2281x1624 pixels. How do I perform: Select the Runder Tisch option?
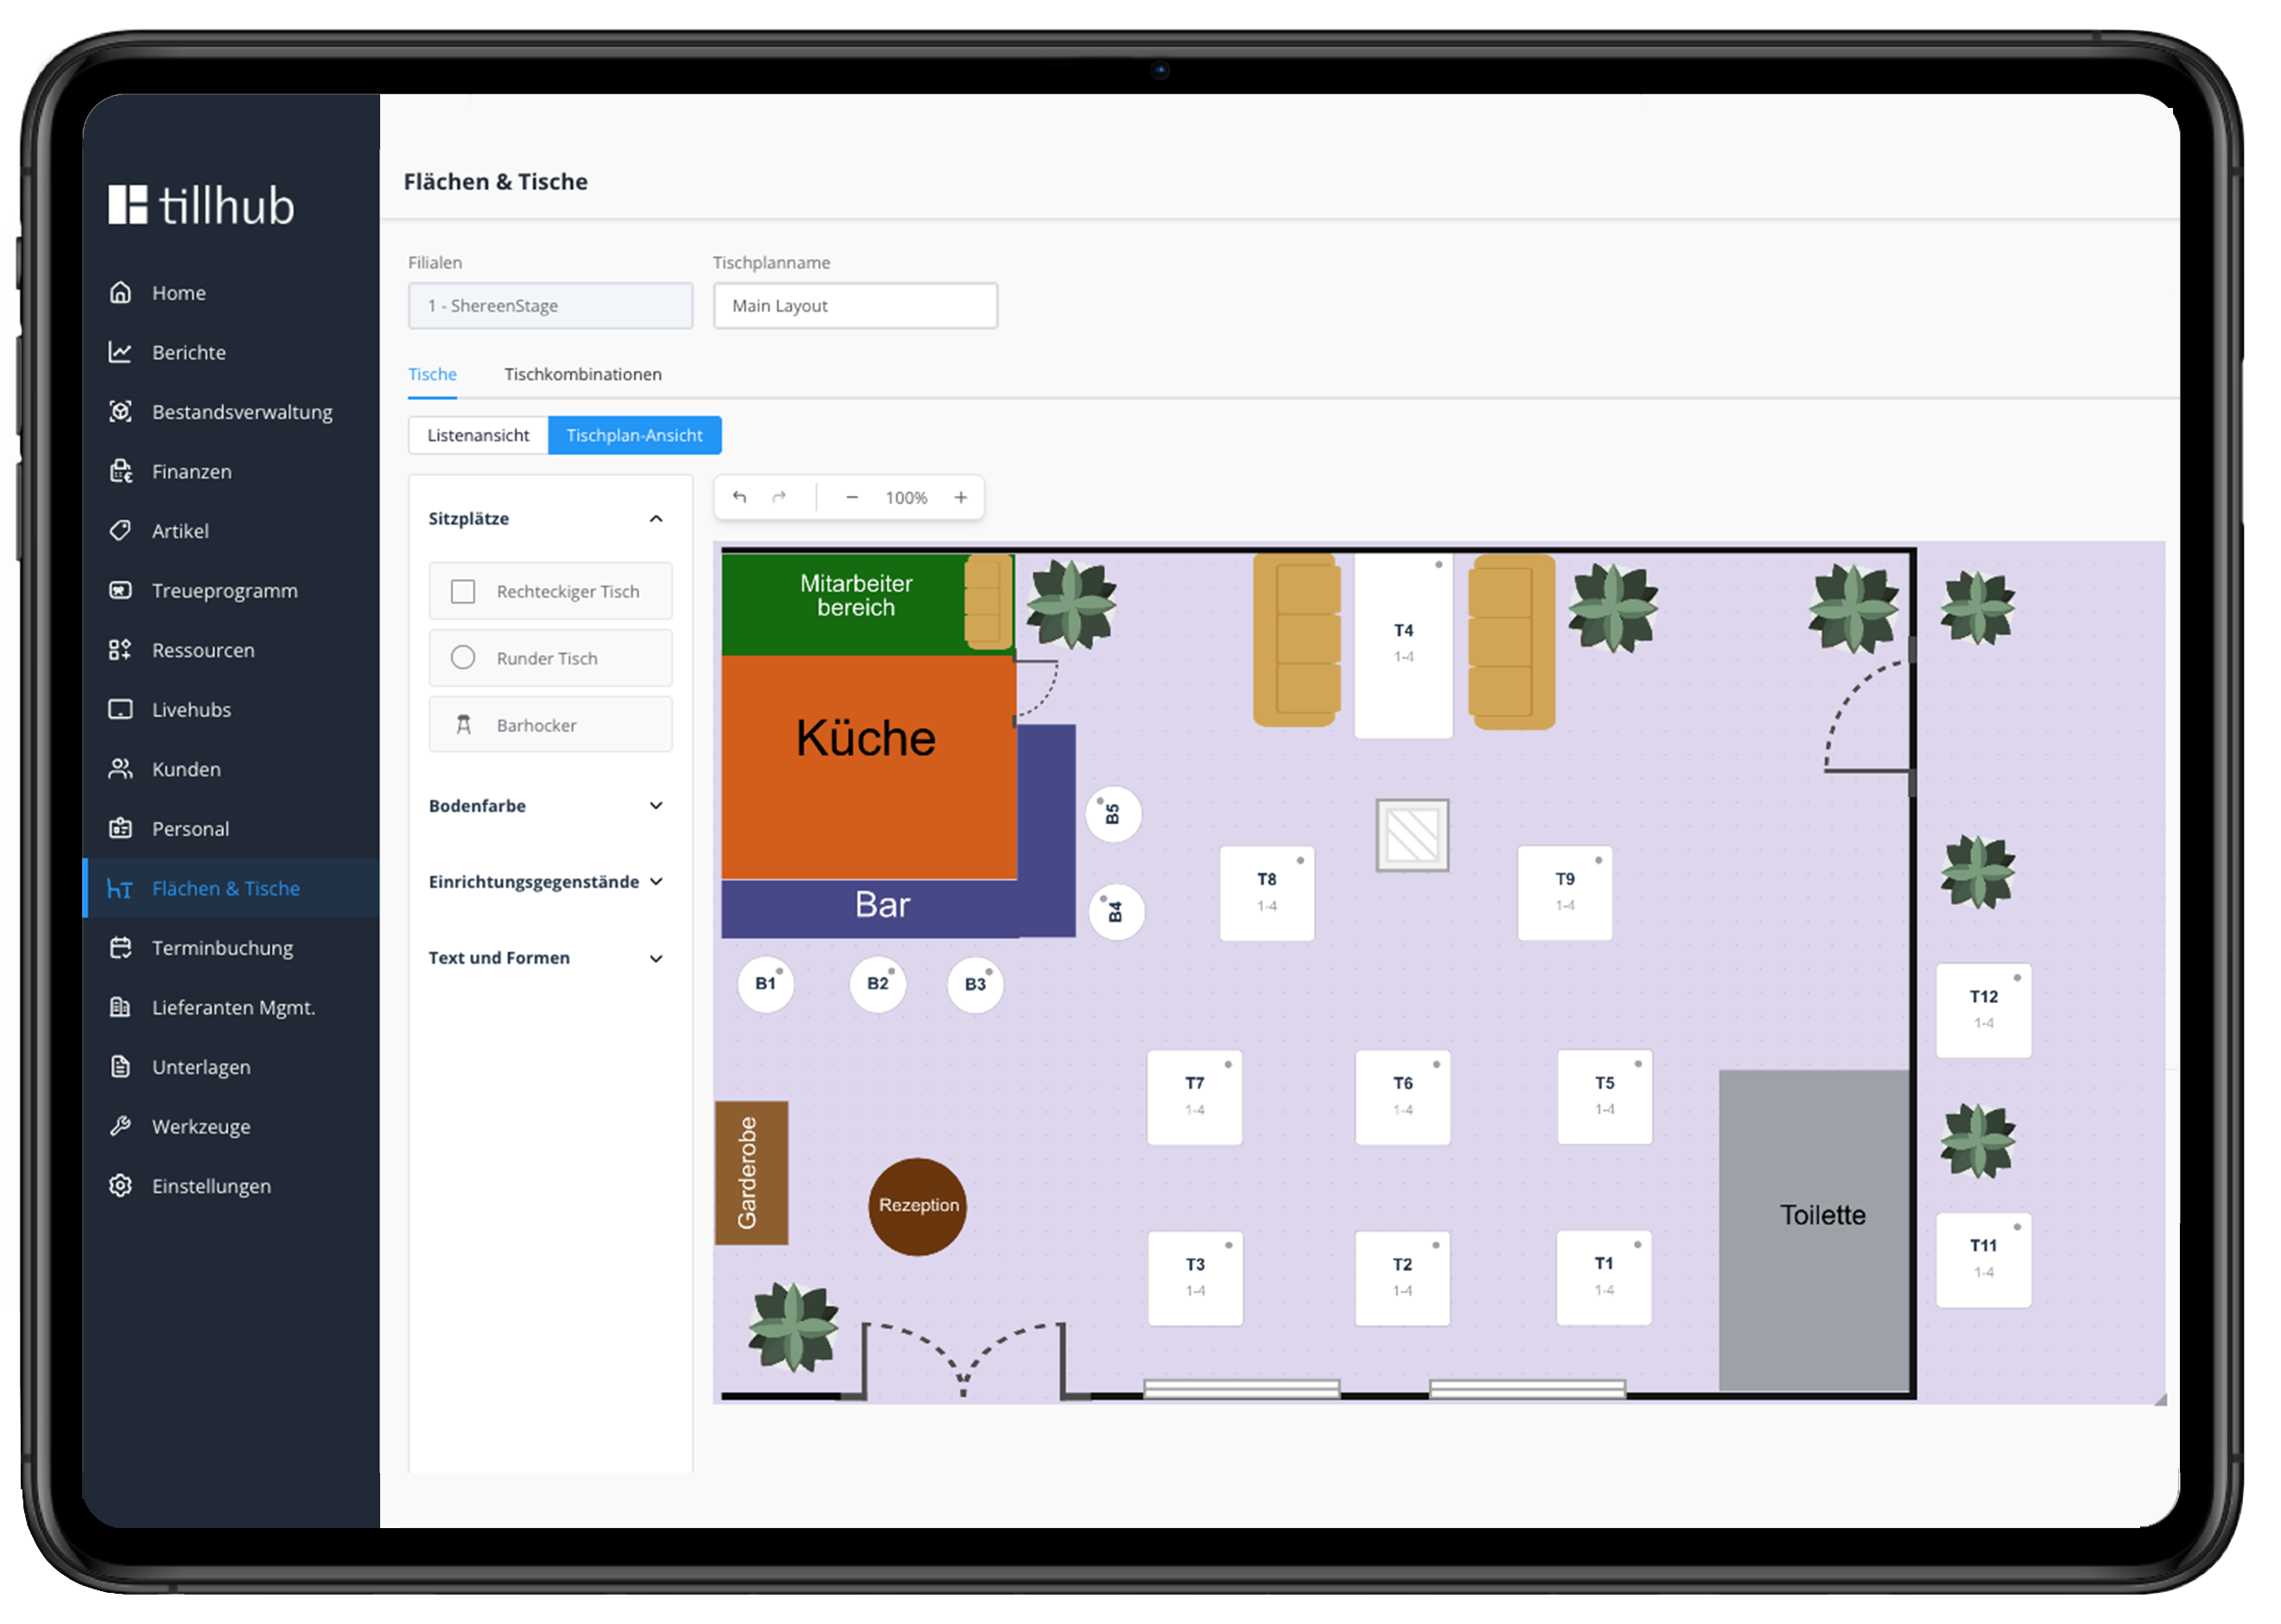tap(550, 658)
